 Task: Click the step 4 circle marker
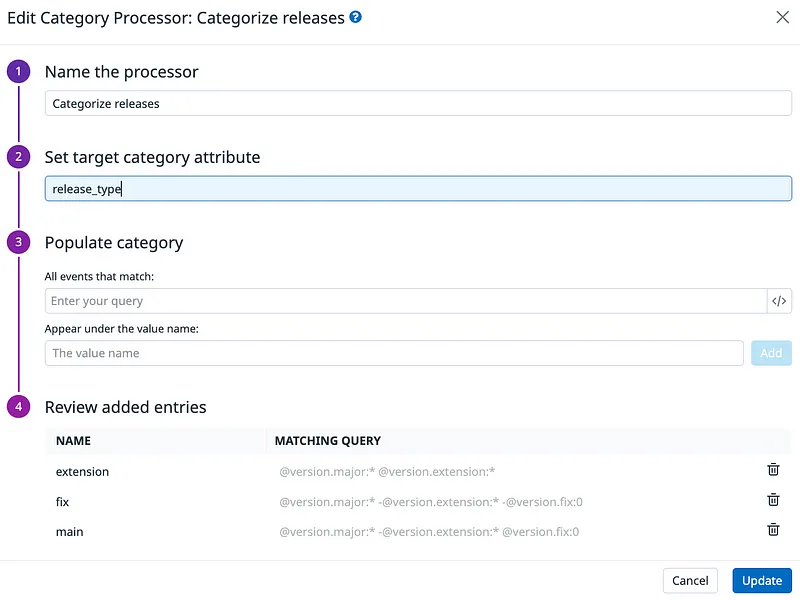(19, 407)
